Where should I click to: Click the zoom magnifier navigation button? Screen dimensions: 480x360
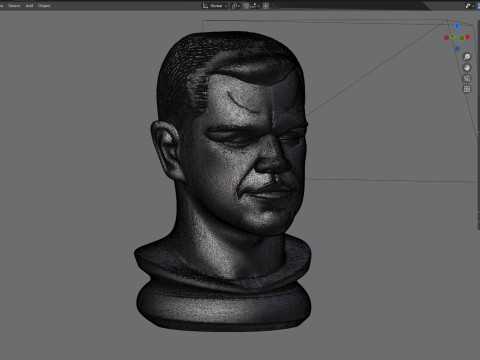tap(467, 57)
